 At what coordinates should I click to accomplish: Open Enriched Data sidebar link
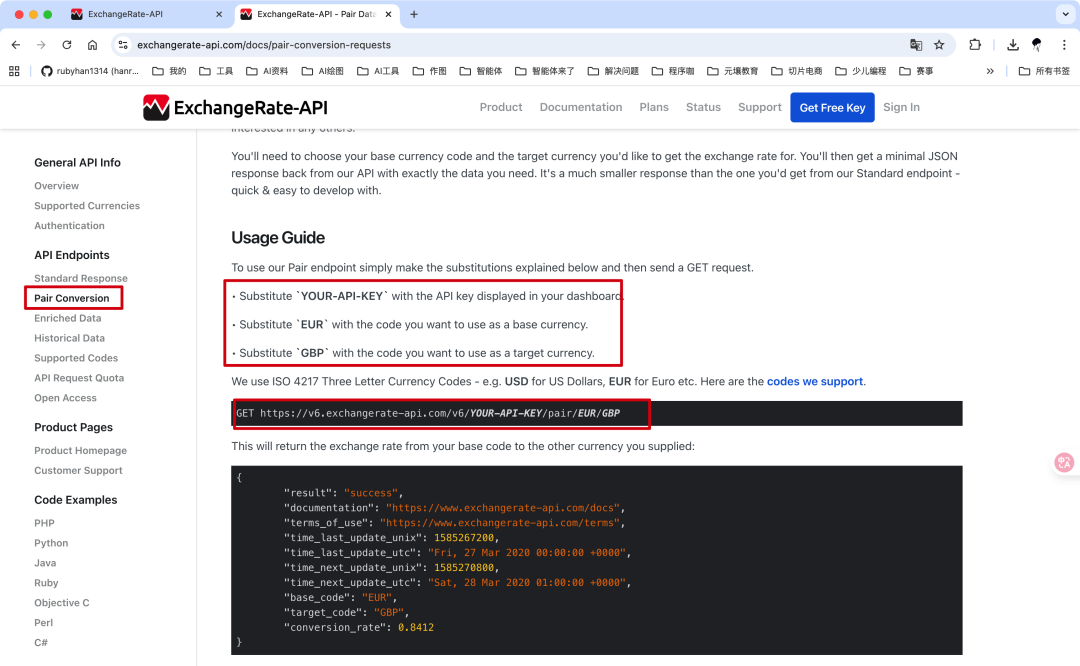(68, 318)
